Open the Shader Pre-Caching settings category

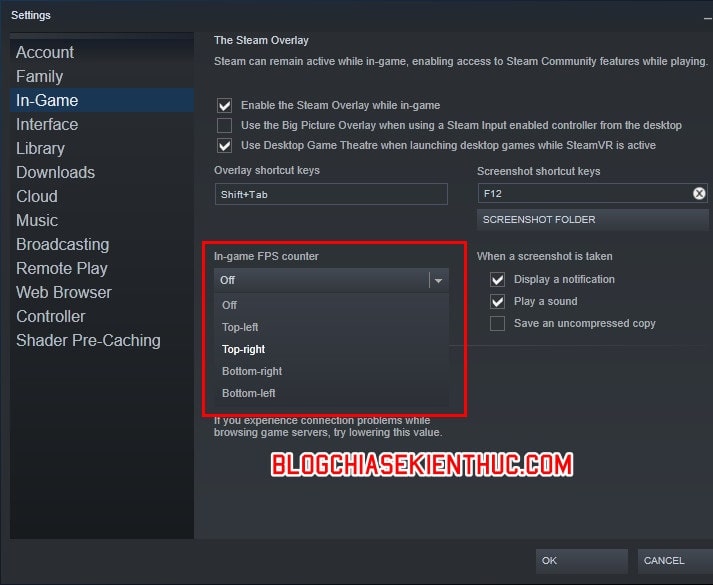click(102, 340)
